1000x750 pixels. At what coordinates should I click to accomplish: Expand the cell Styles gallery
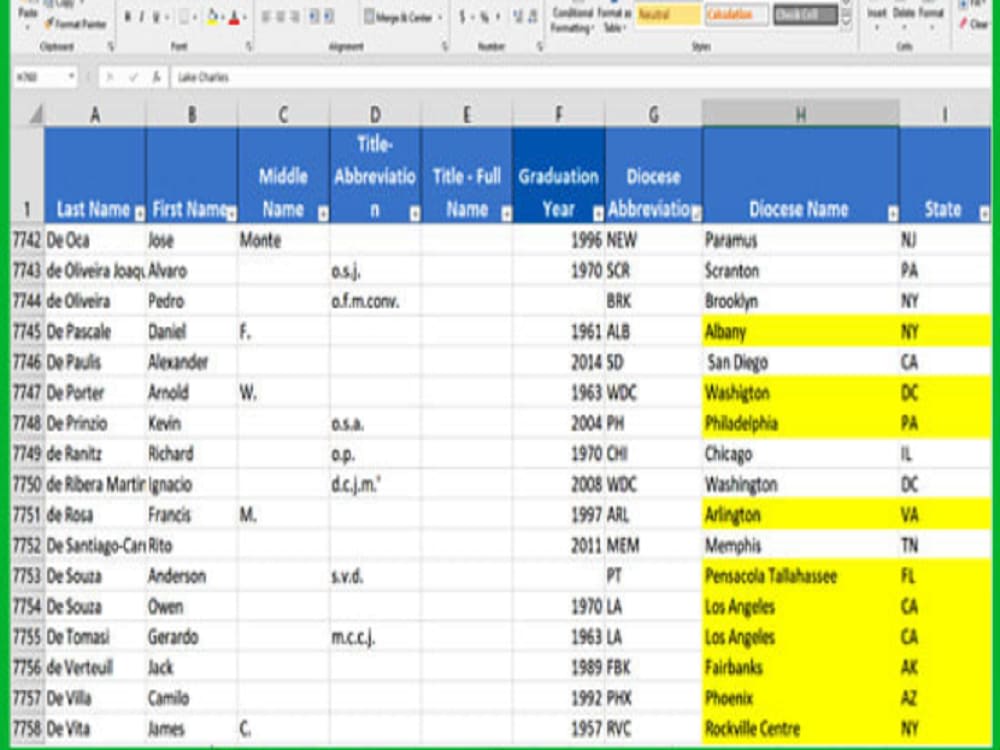click(846, 24)
